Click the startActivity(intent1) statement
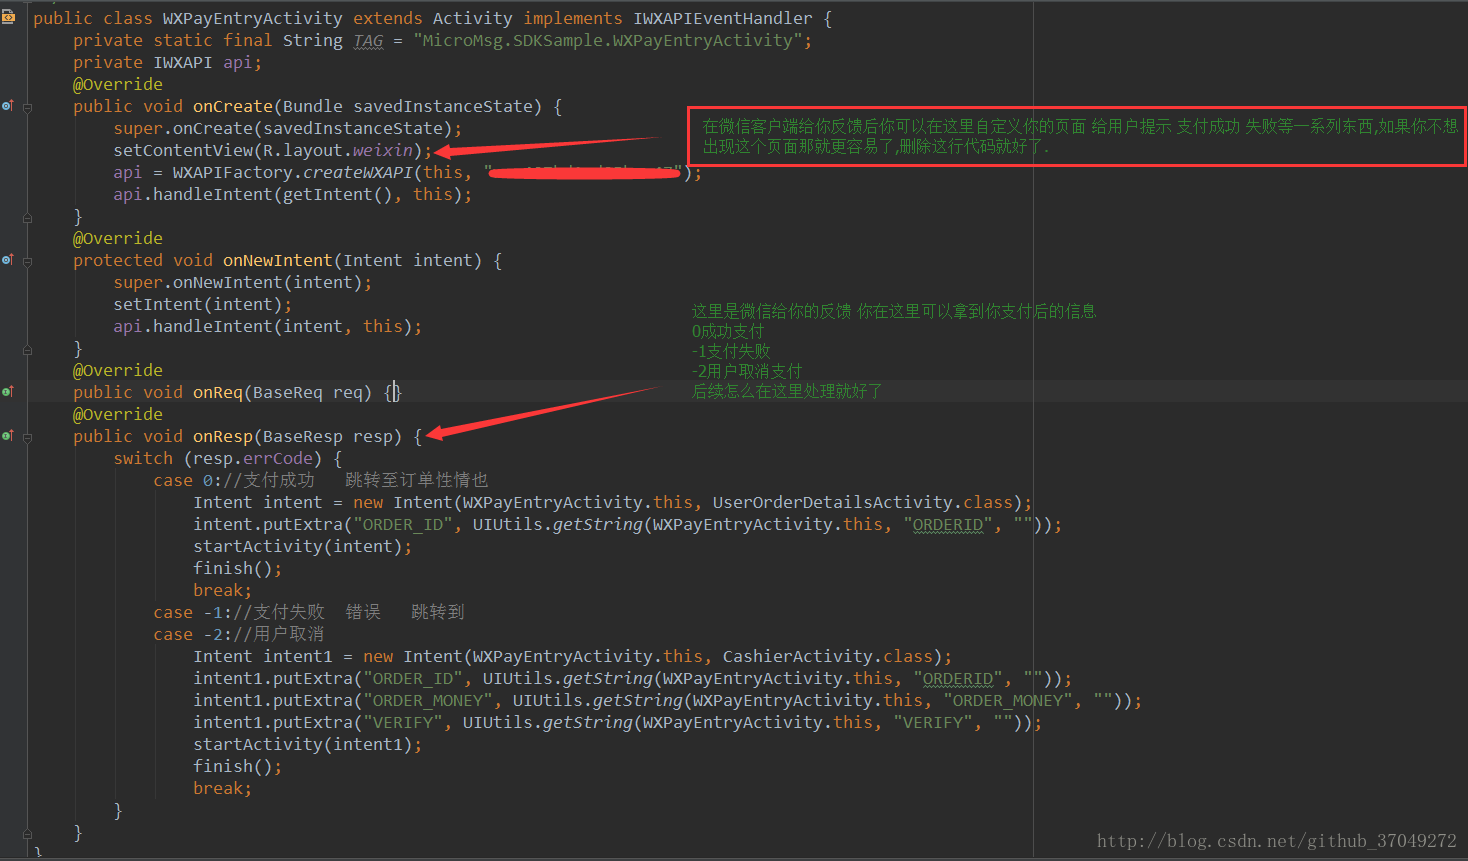Screen dimensions: 1468x861 (x=307, y=744)
